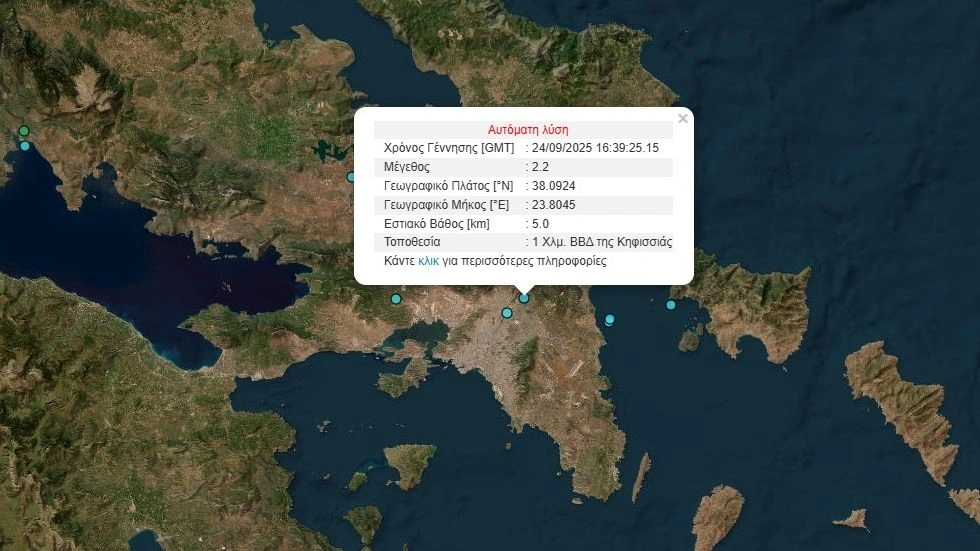Click the latitude value 38.0924
This screenshot has width=980, height=551.
pyautogui.click(x=553, y=186)
